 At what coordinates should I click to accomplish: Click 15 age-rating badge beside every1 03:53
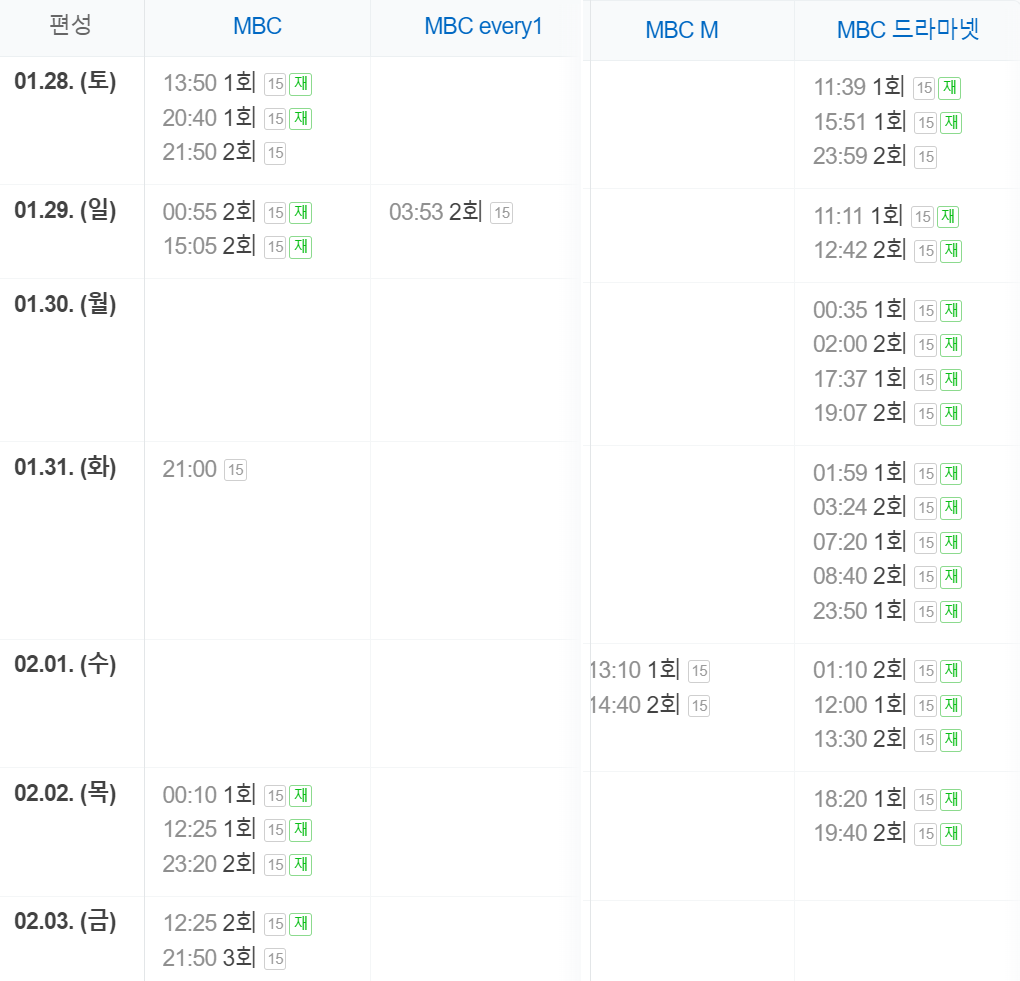click(502, 213)
